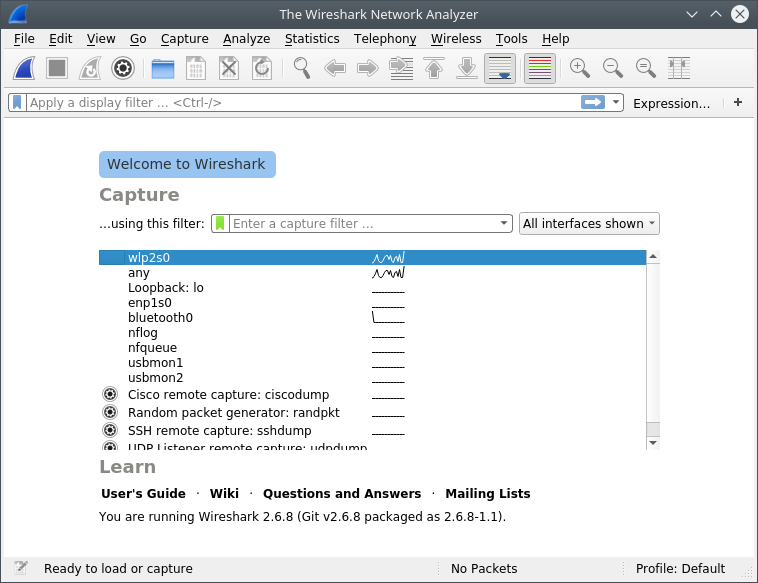The width and height of the screenshot is (758, 583).
Task: Start capturing packets with shark fin icon
Action: click(x=24, y=68)
